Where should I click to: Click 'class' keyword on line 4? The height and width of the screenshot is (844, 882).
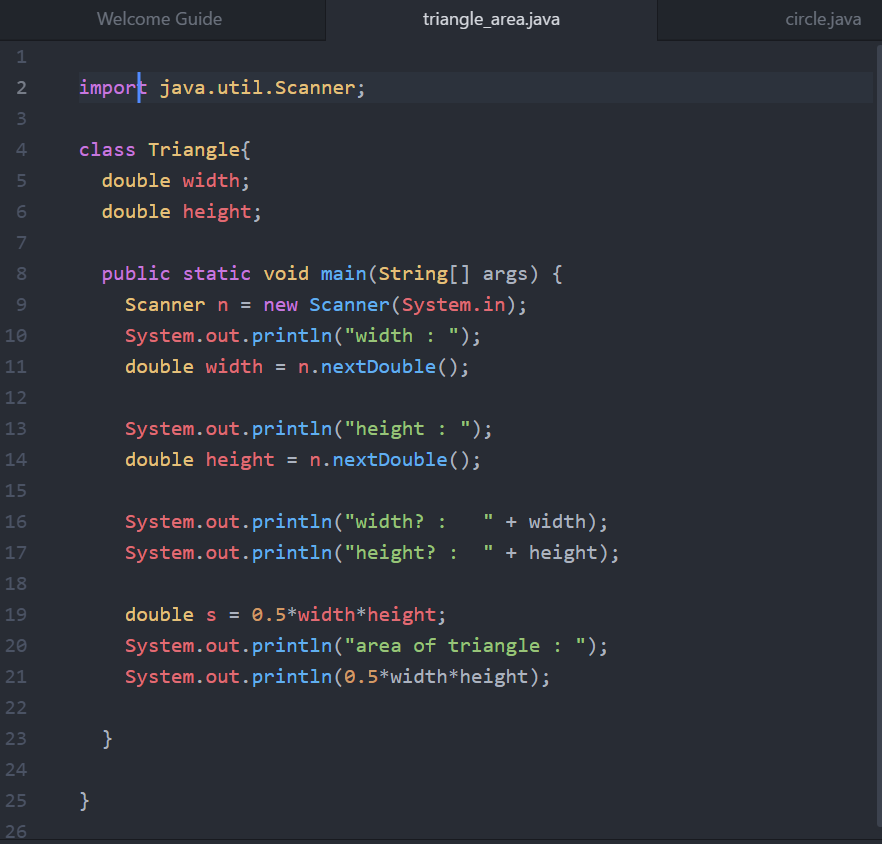pyautogui.click(x=107, y=150)
